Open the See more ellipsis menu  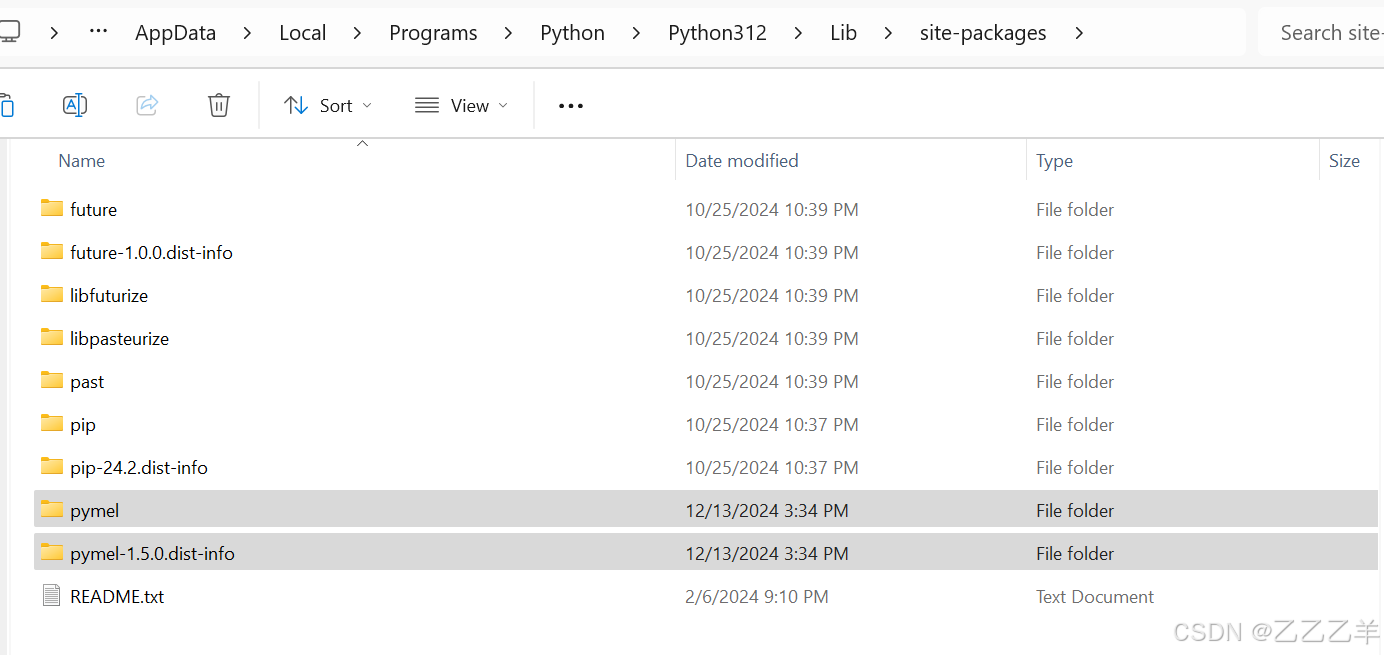571,106
